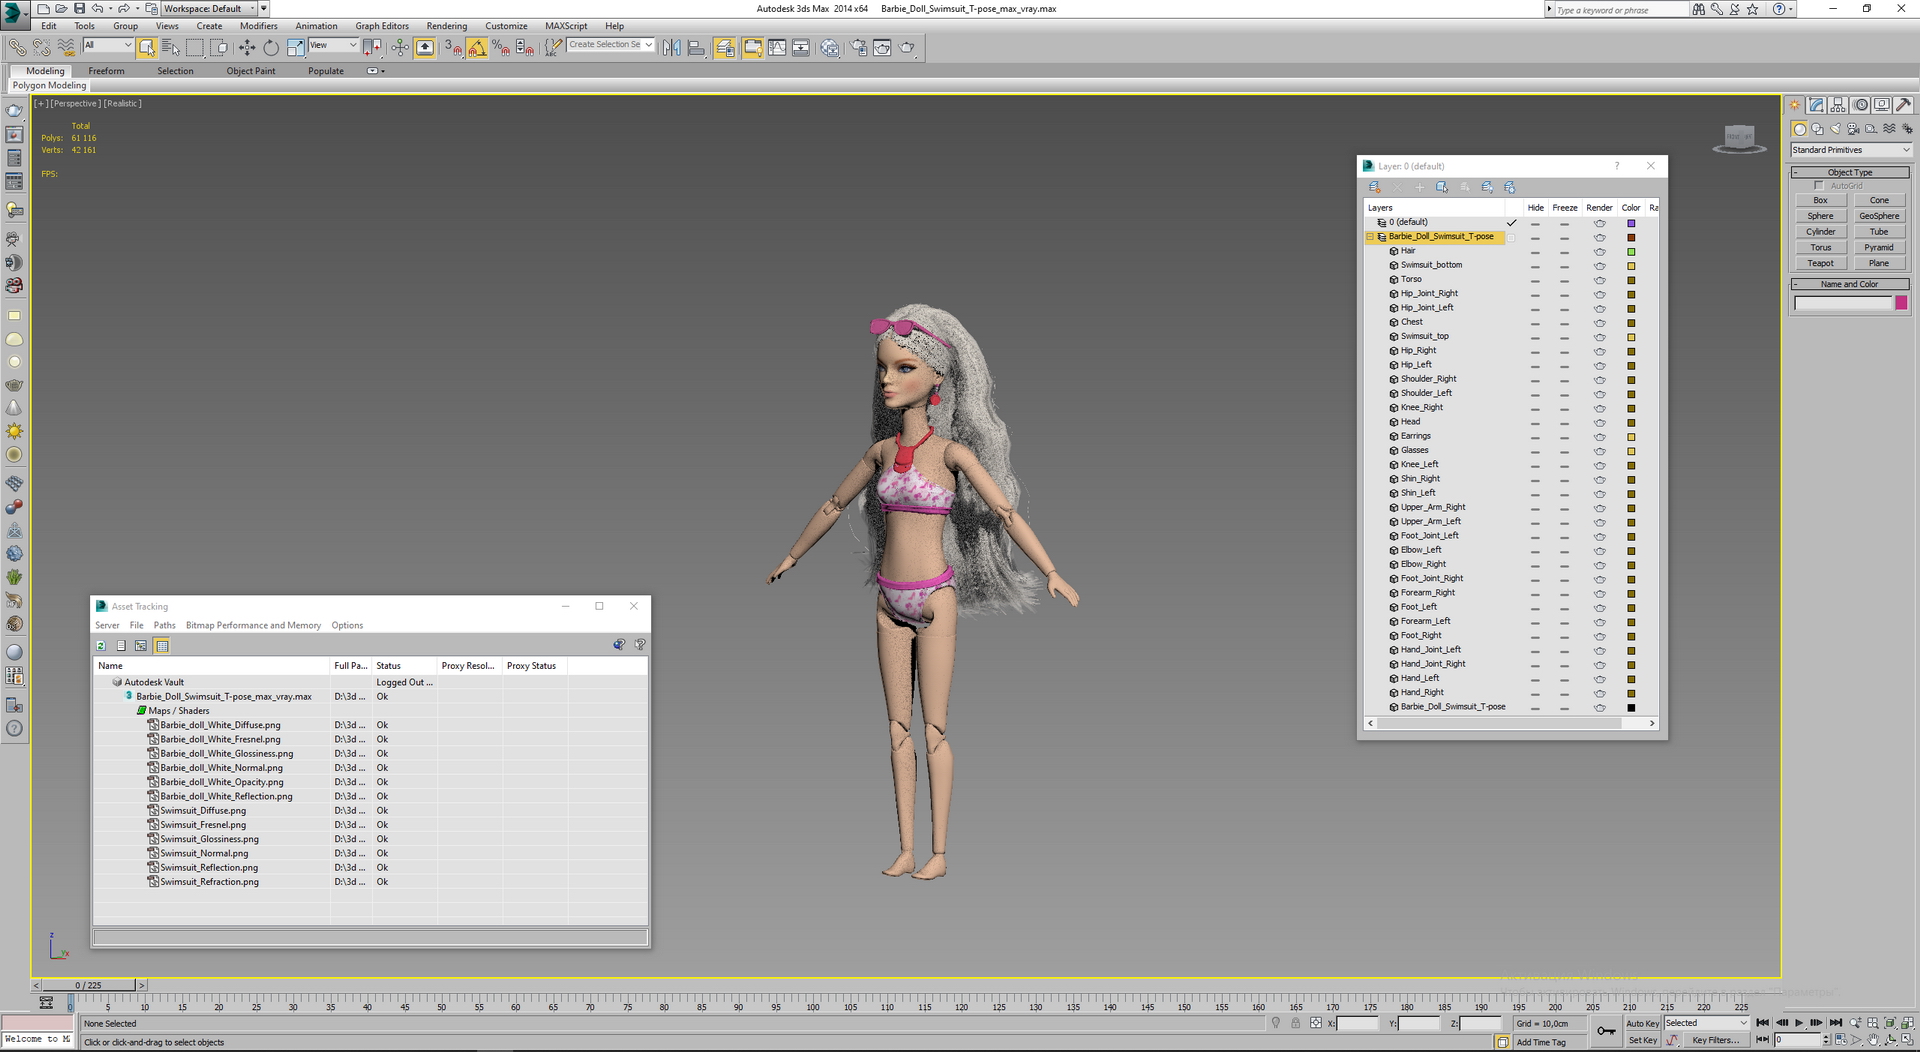Toggle Freeze for the Glasses object

click(1564, 451)
